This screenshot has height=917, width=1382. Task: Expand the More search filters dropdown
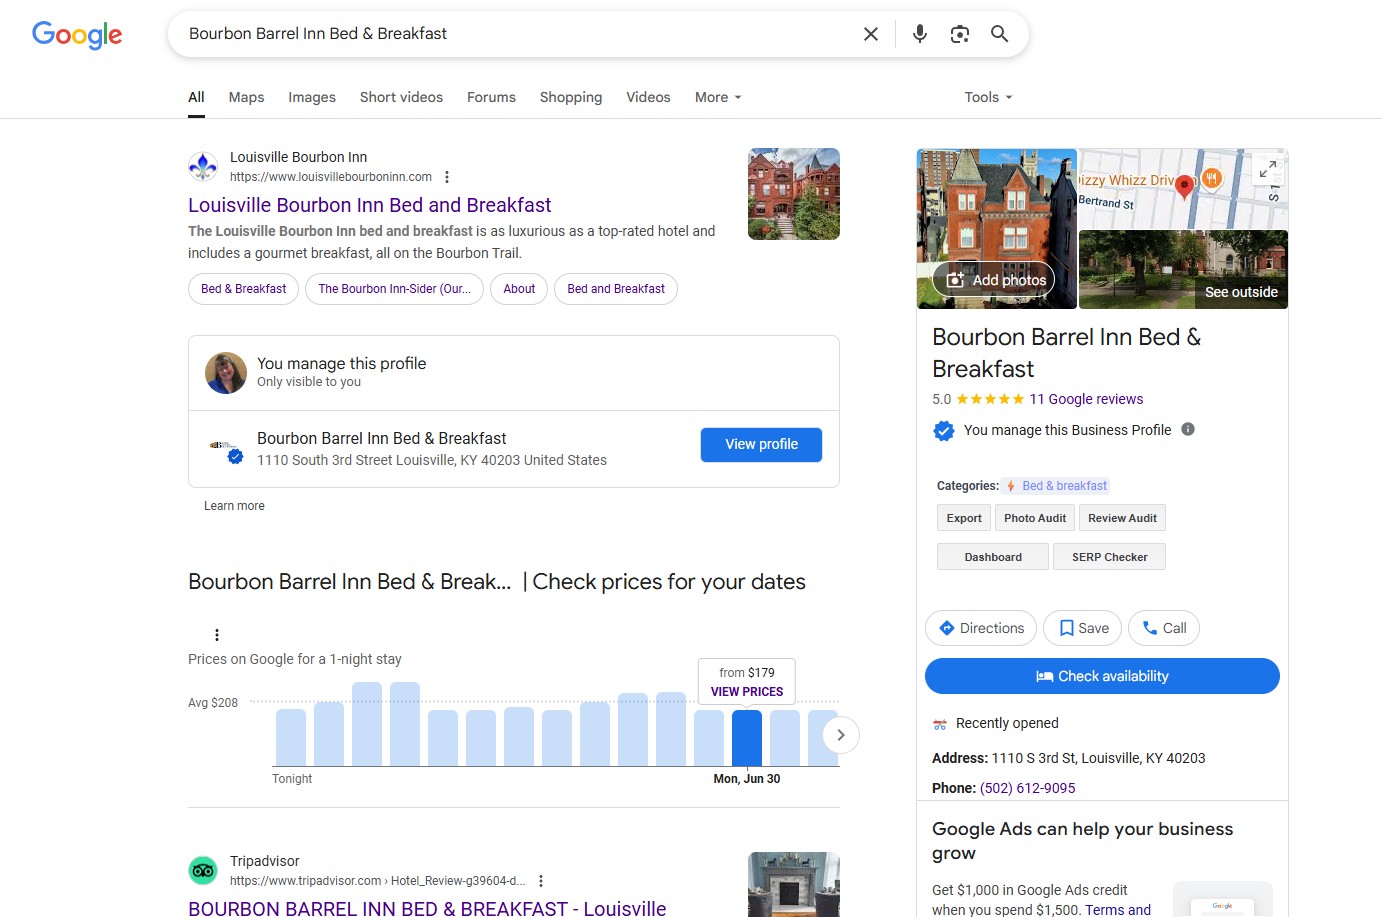pos(718,97)
